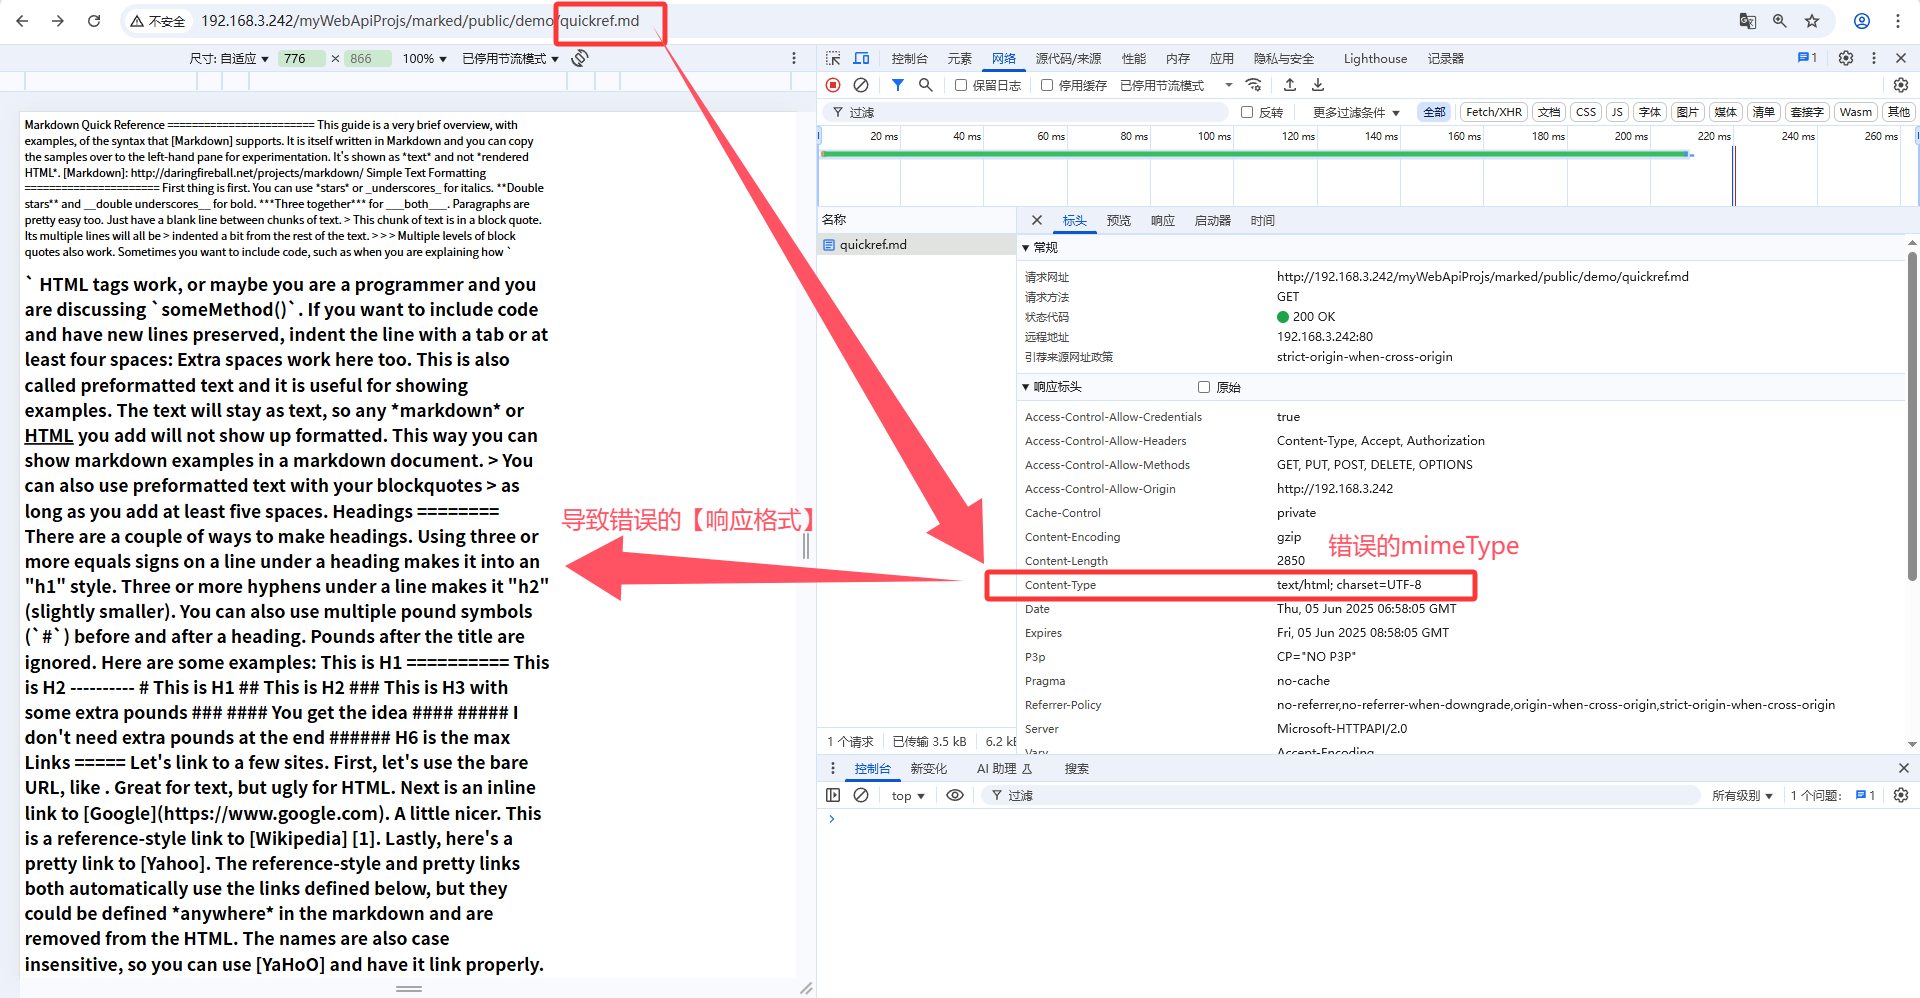Open dimensions 尺寸 dropdown
The width and height of the screenshot is (1920, 998).
pos(229,58)
